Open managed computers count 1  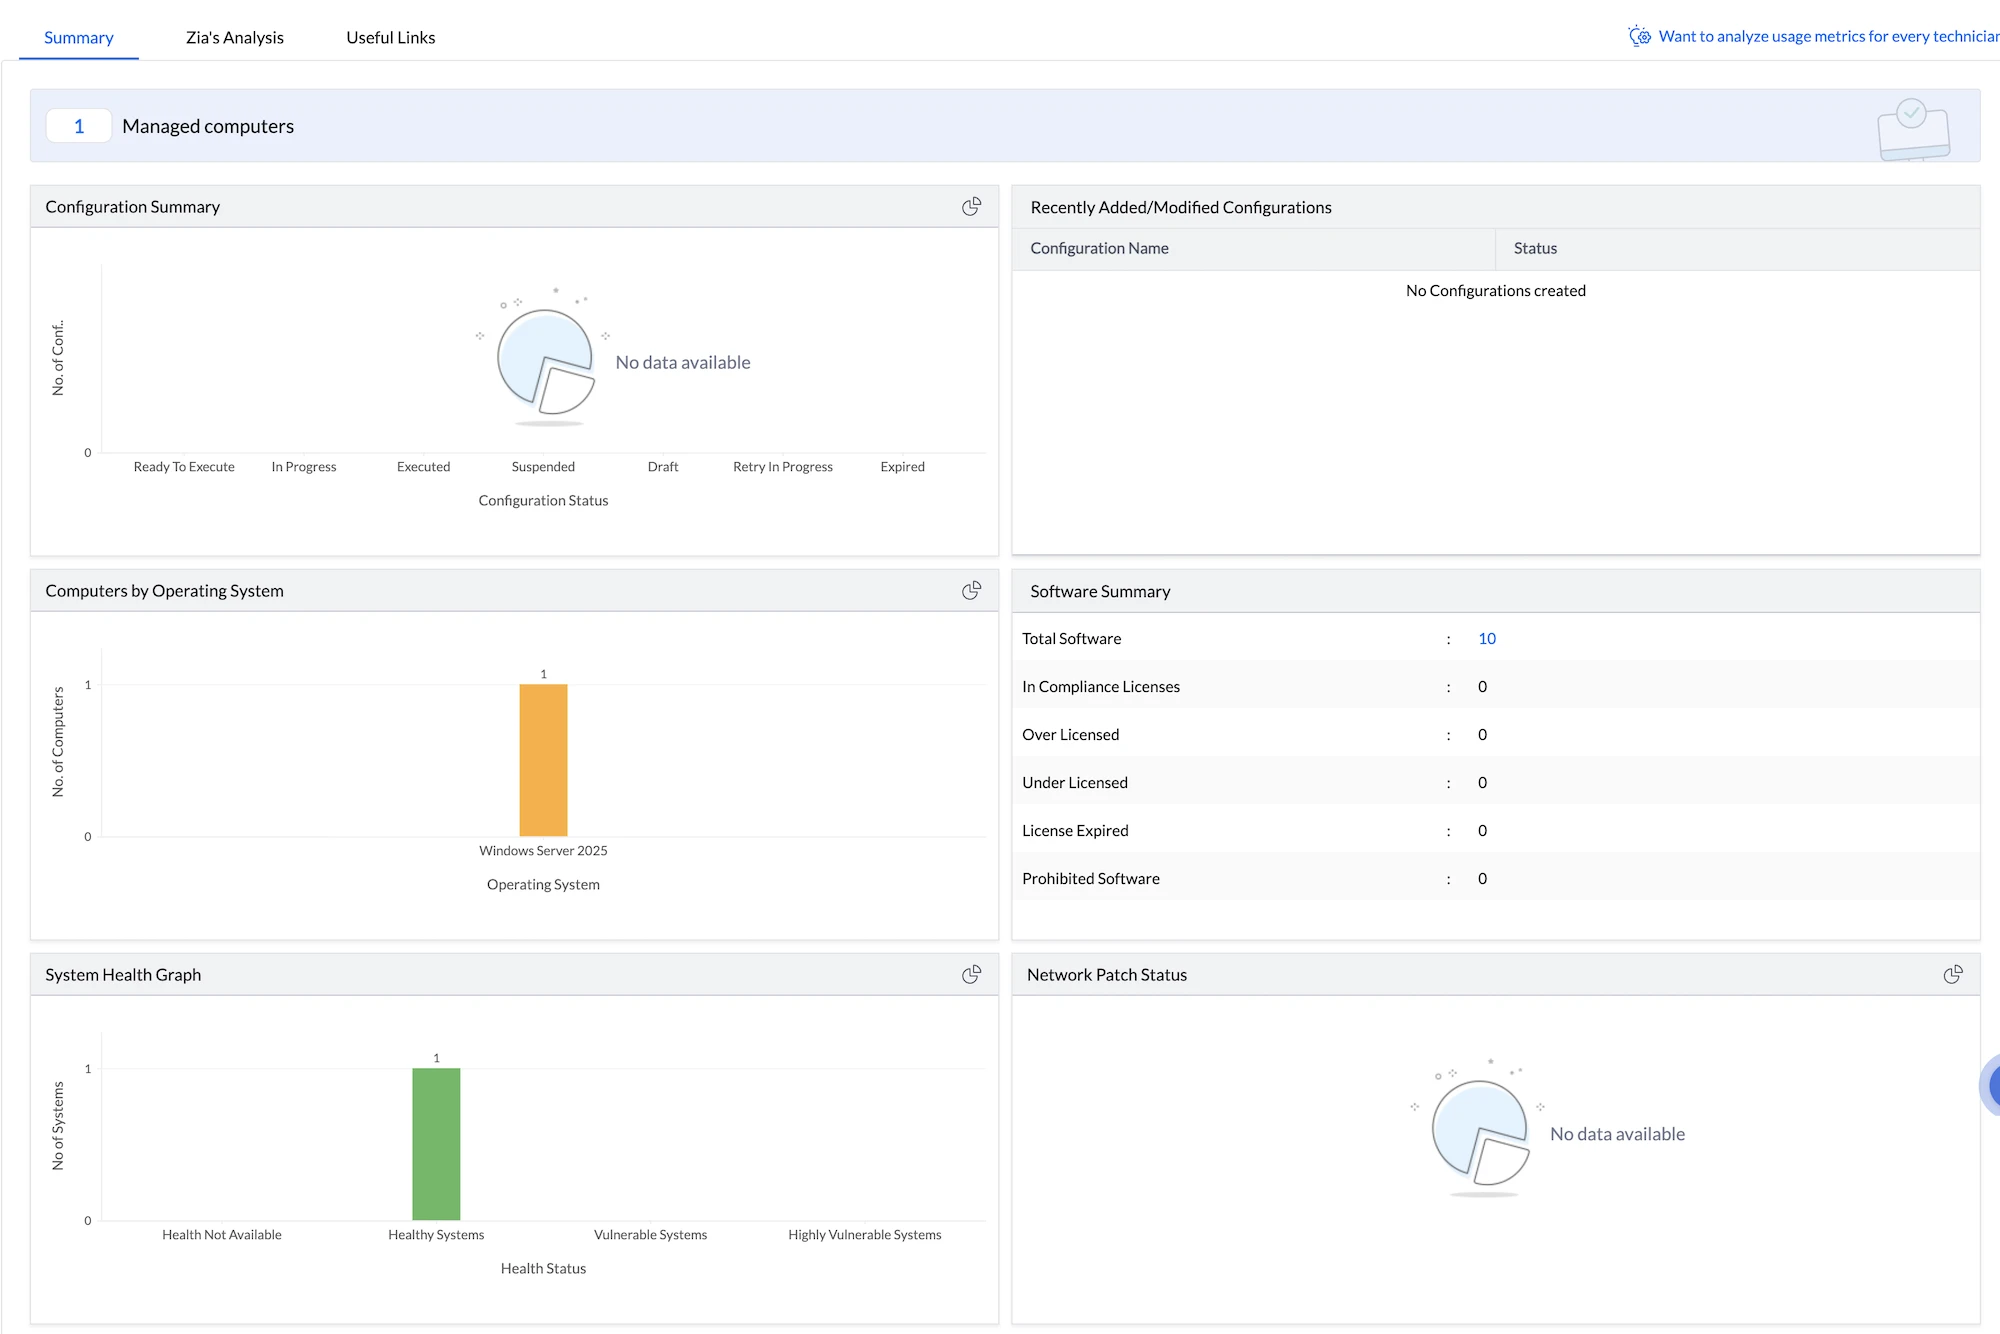tap(79, 126)
